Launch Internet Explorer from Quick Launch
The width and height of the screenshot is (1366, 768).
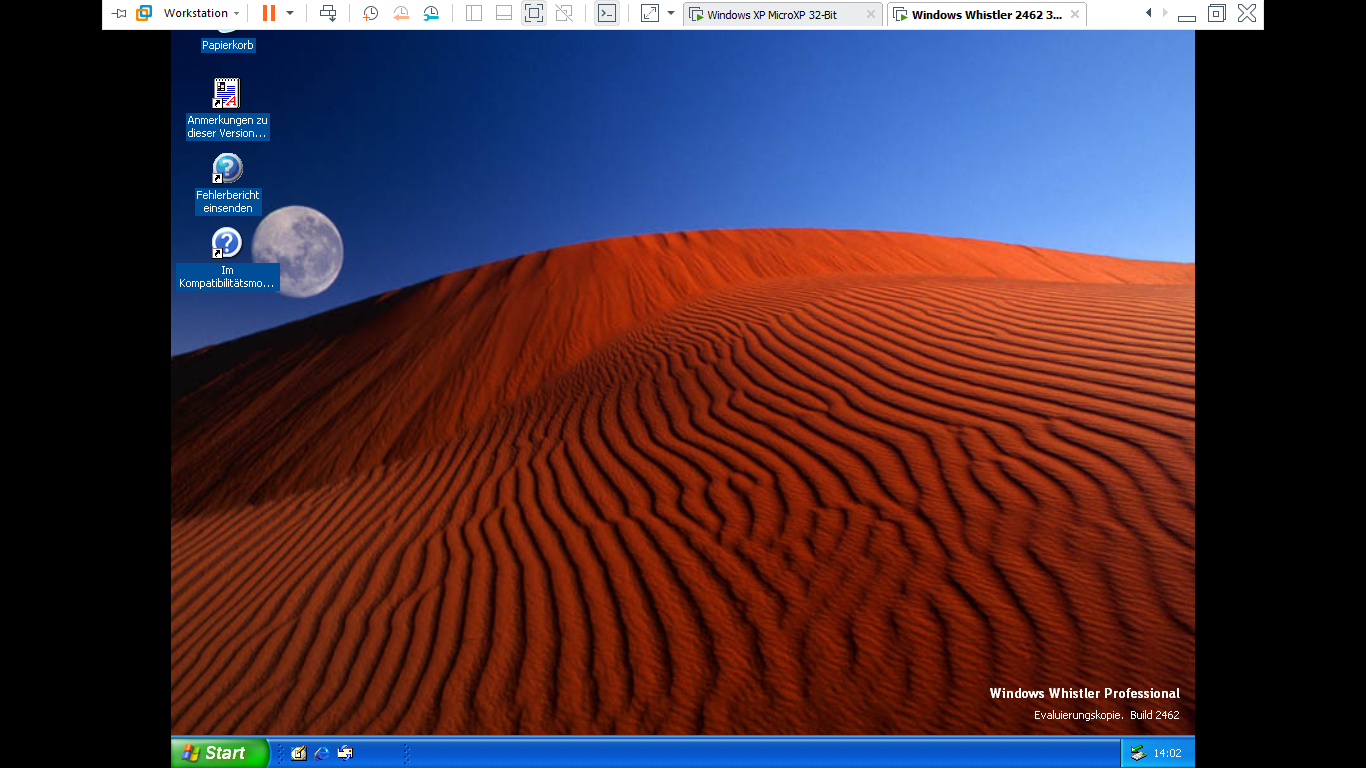[x=321, y=753]
